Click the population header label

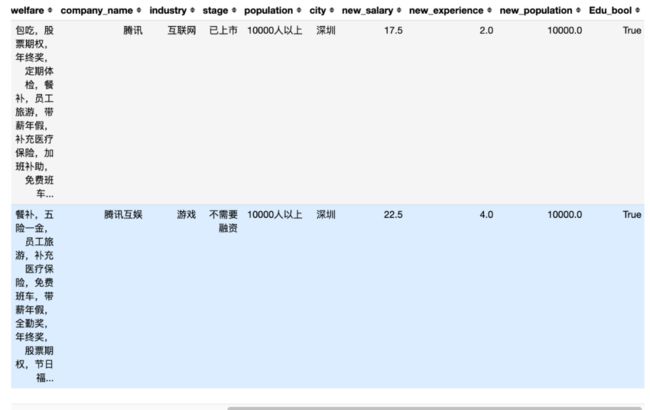tap(268, 10)
